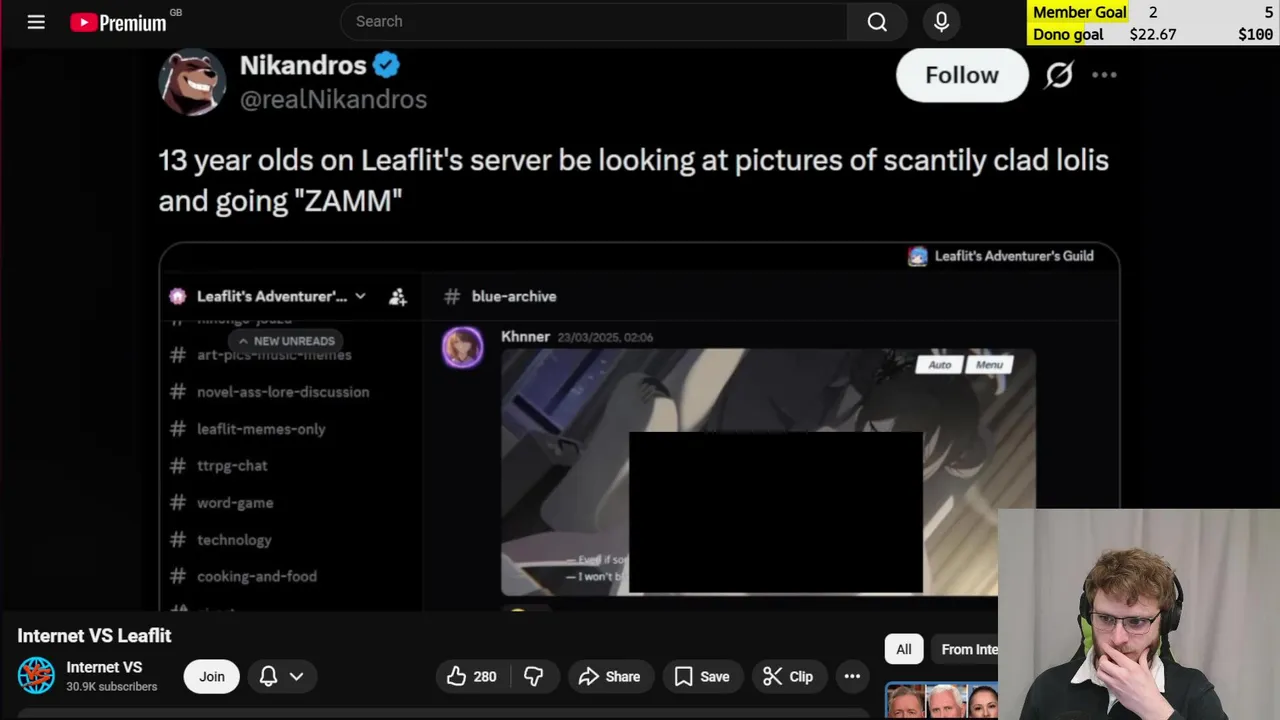Open tweet more options ellipsis
Viewport: 1280px width, 720px height.
pos(1104,75)
